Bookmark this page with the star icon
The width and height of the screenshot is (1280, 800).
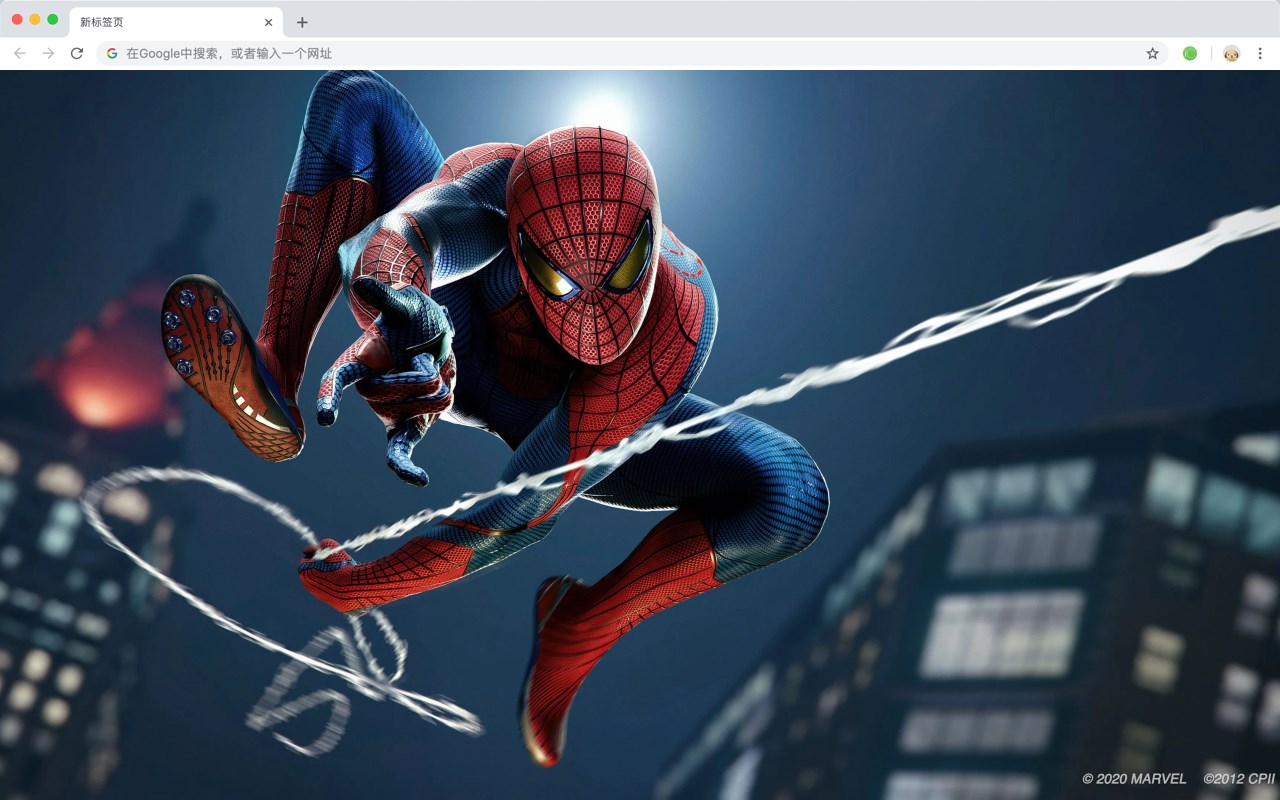click(x=1152, y=53)
